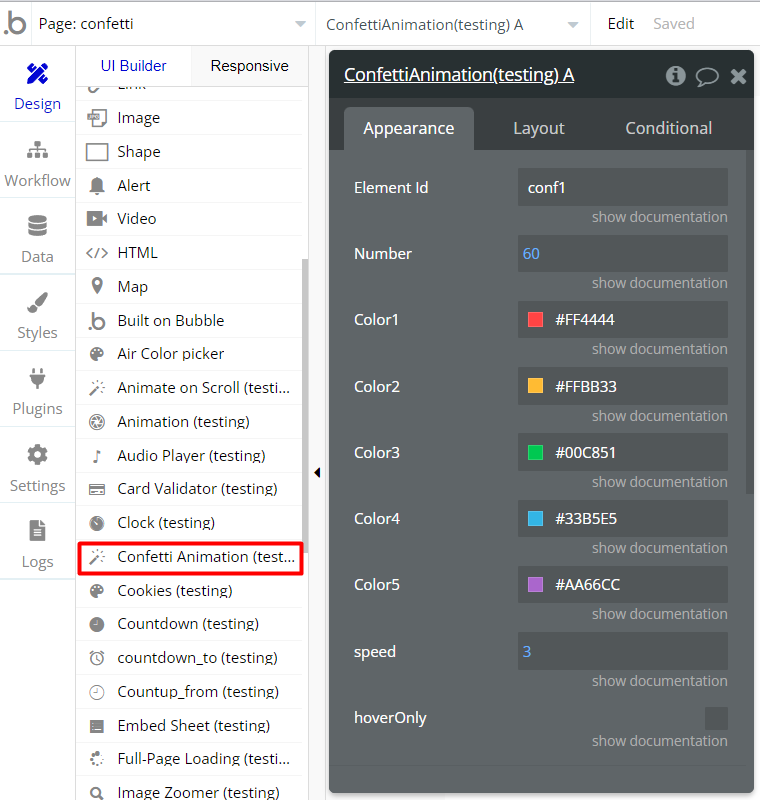Click the Edit menu button

tap(621, 24)
